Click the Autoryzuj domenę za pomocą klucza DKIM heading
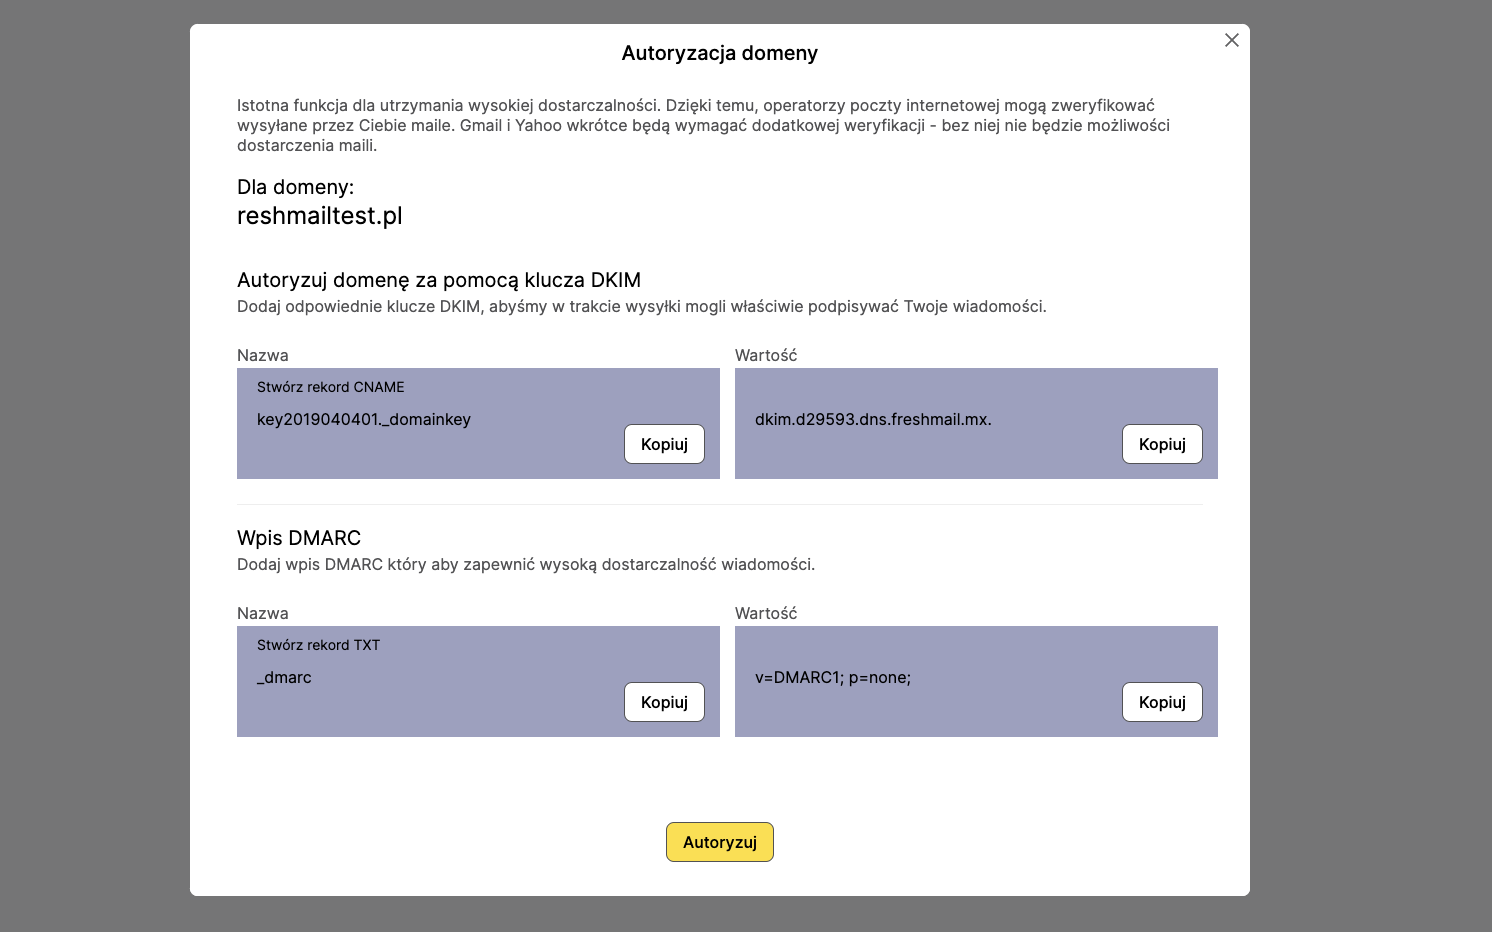 (439, 280)
